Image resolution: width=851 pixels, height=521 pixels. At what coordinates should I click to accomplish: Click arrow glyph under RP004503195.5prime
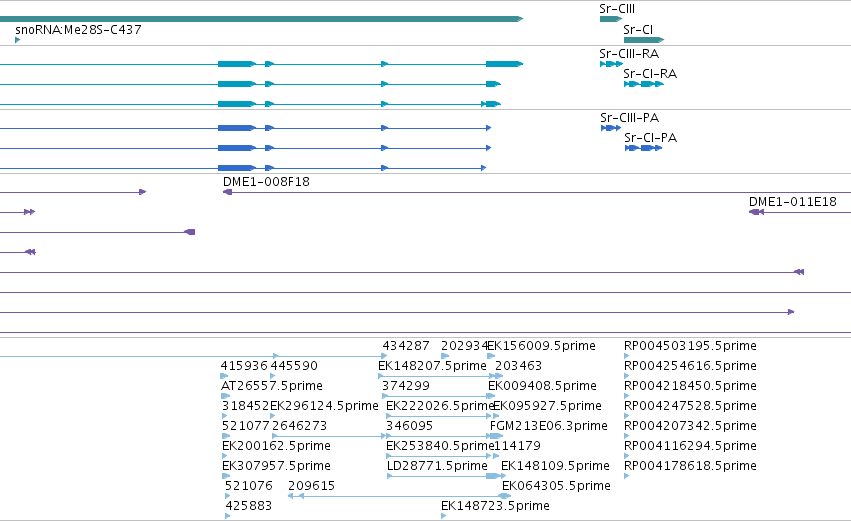(x=627, y=356)
